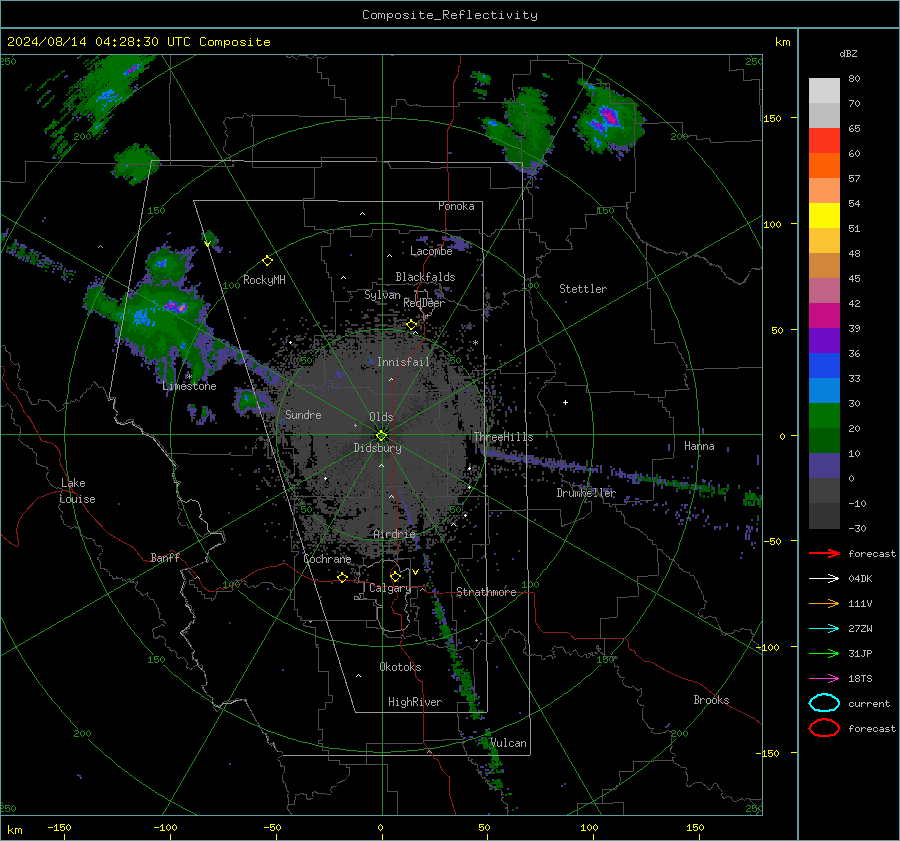Image resolution: width=900 pixels, height=841 pixels.
Task: Select the yellow diamond marker below Cochrane
Action: point(342,577)
